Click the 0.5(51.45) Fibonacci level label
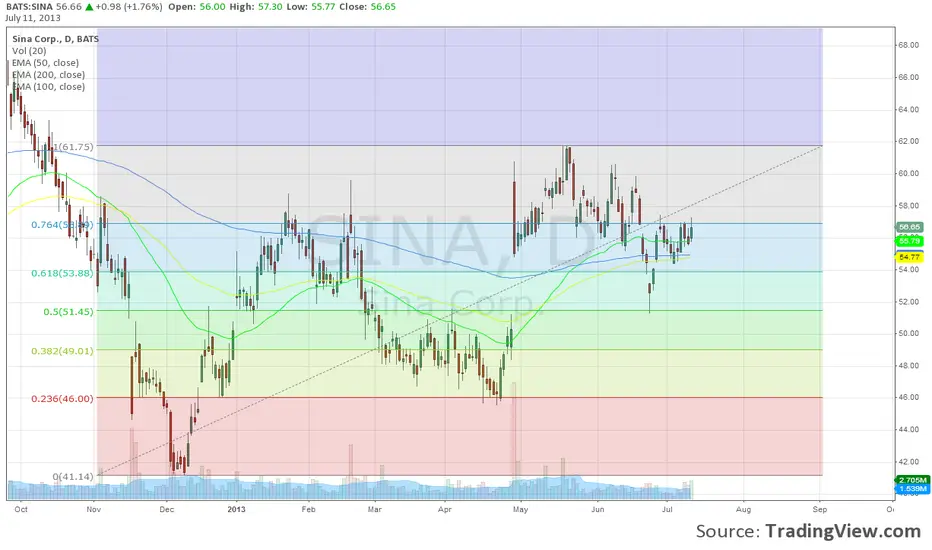Screen dimensions: 932x550 [68, 312]
